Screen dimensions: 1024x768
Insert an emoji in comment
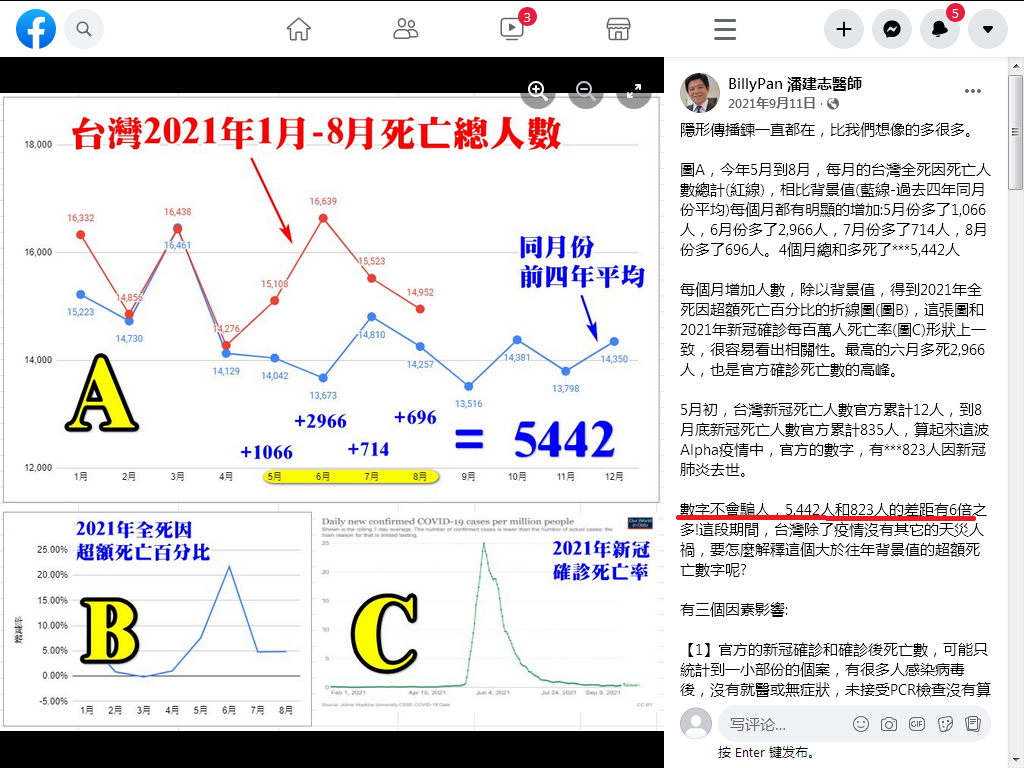(x=861, y=724)
